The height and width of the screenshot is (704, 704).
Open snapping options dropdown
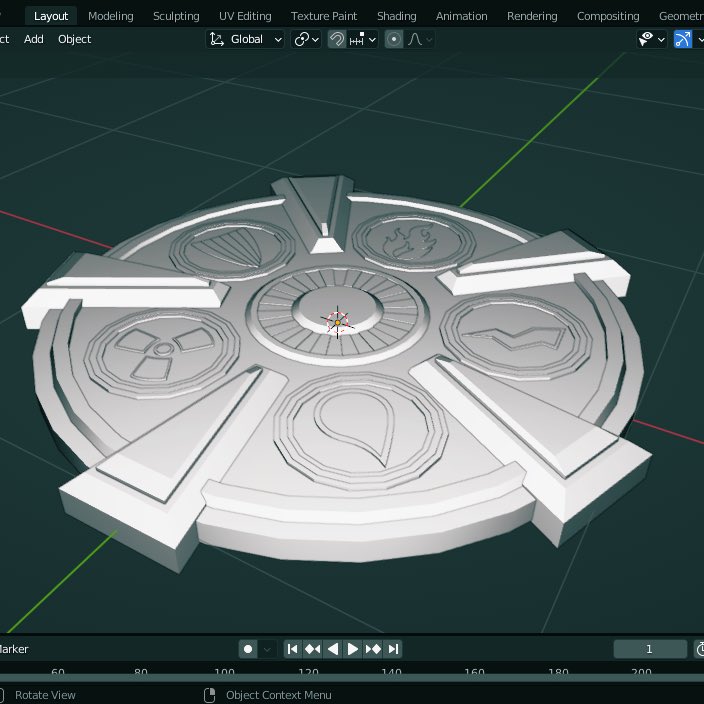(x=362, y=40)
